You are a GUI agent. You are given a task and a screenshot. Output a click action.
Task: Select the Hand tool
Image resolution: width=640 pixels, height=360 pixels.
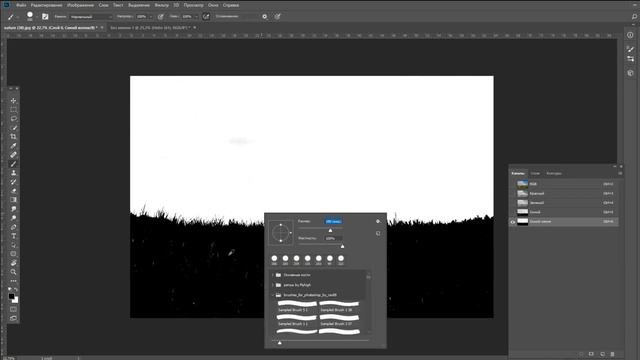(x=13, y=263)
